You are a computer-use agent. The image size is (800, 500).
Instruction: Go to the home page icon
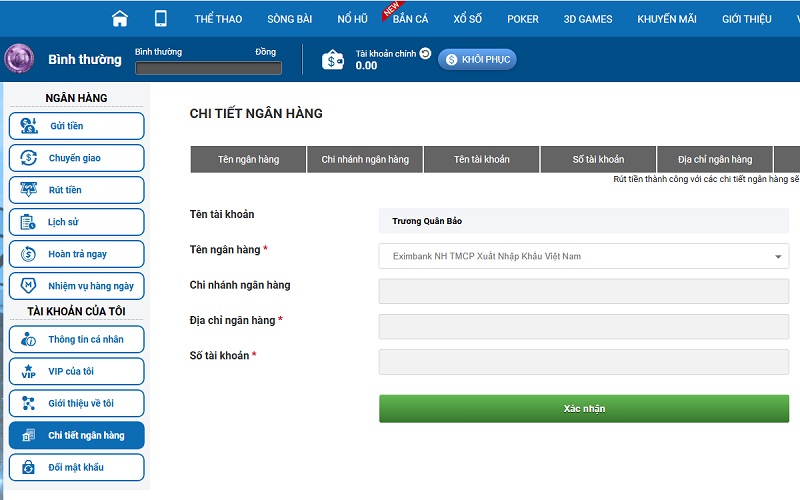[x=120, y=19]
